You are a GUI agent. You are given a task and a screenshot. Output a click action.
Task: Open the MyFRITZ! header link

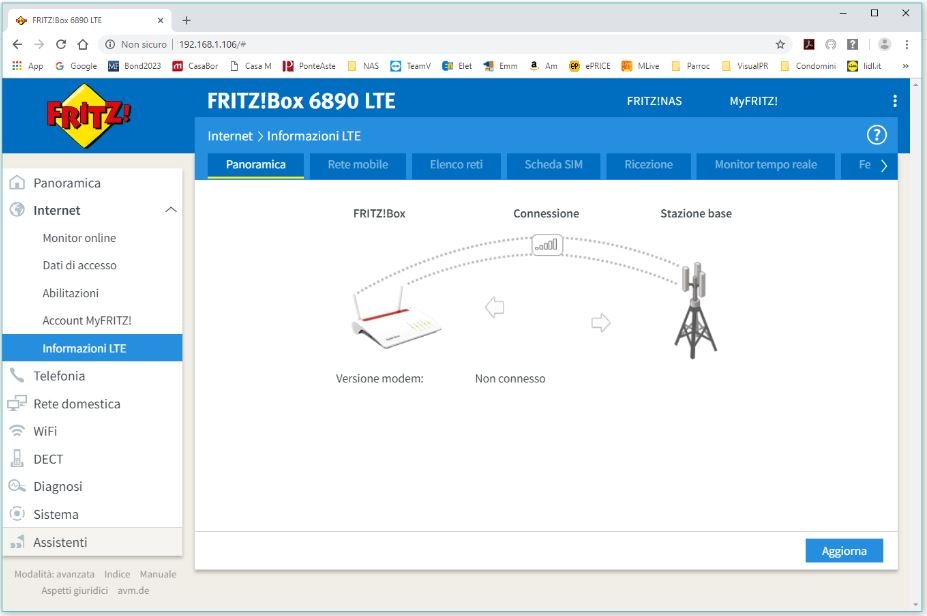pyautogui.click(x=753, y=101)
